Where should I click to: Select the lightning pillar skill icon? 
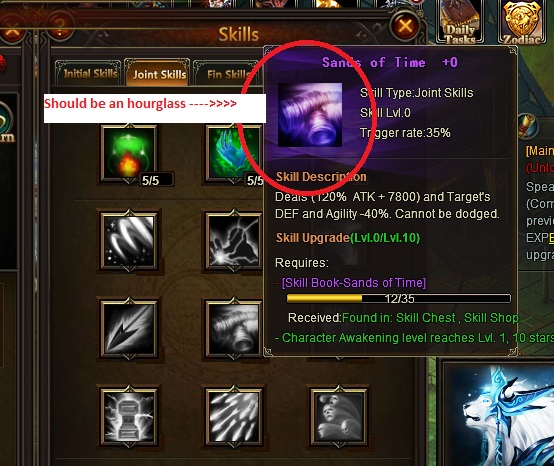[x=129, y=416]
